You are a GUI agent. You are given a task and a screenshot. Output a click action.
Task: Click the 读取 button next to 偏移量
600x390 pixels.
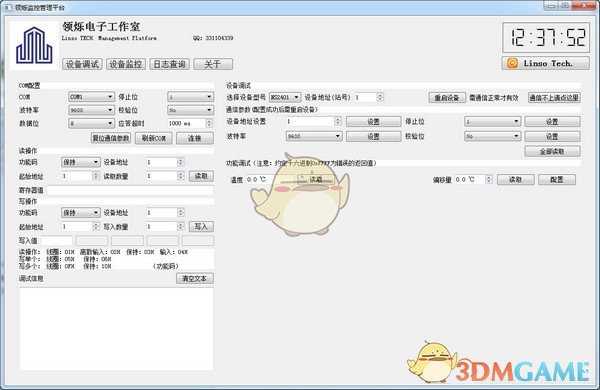click(515, 179)
